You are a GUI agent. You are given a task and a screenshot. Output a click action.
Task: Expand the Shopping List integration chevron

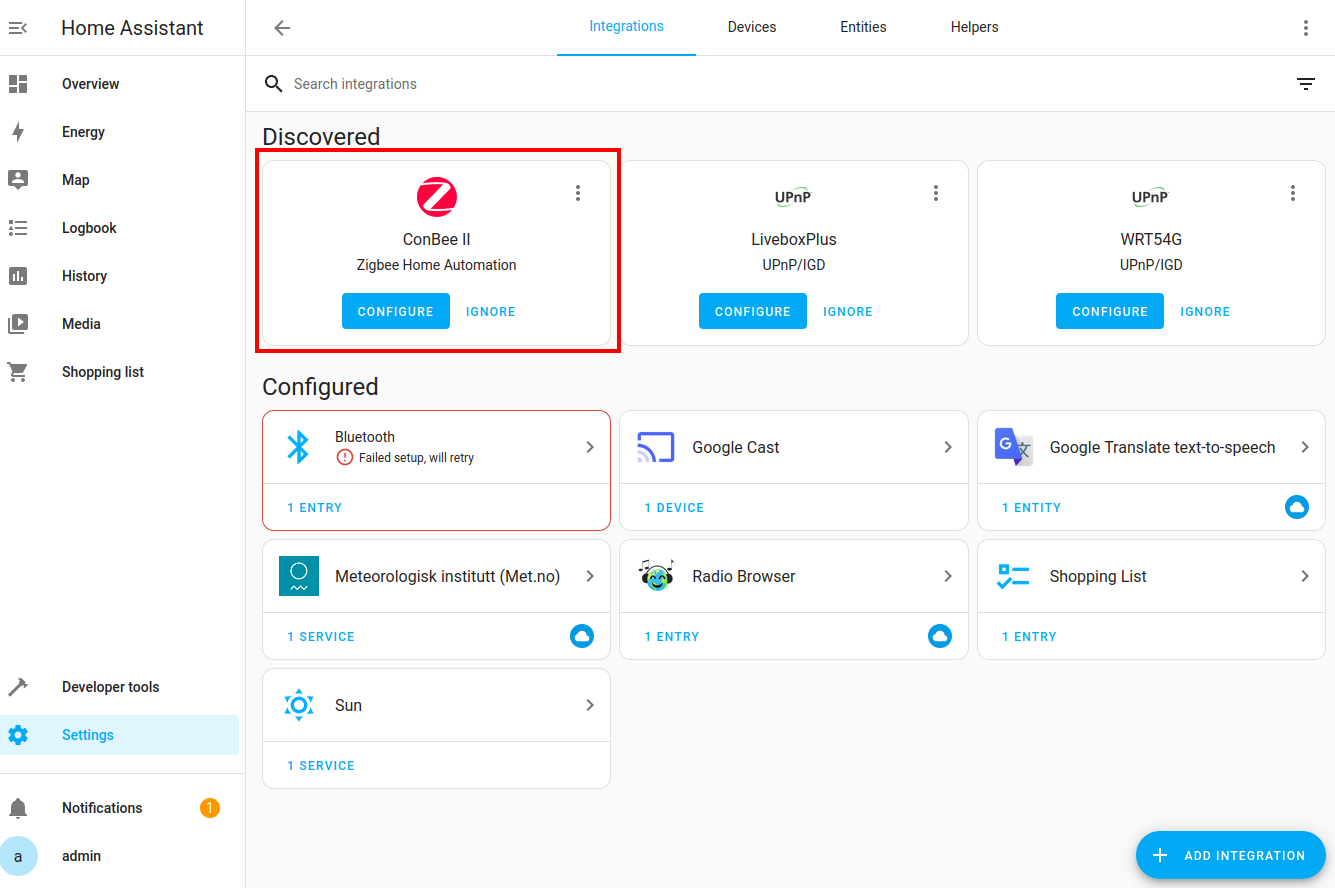(1304, 576)
